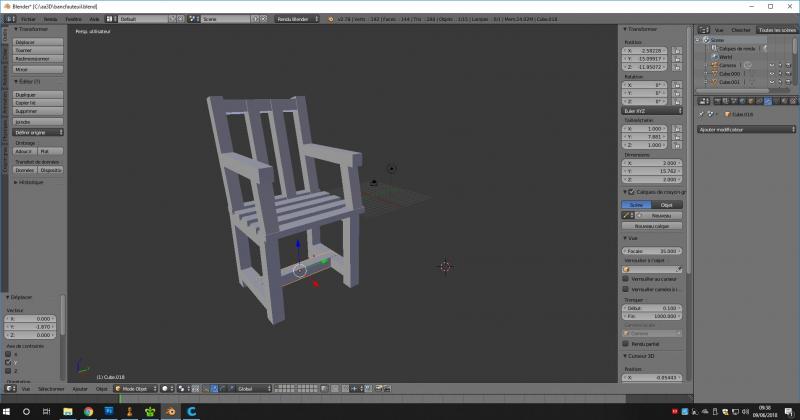The width and height of the screenshot is (800, 420).
Task: Click the Focale value slider field
Action: point(652,251)
